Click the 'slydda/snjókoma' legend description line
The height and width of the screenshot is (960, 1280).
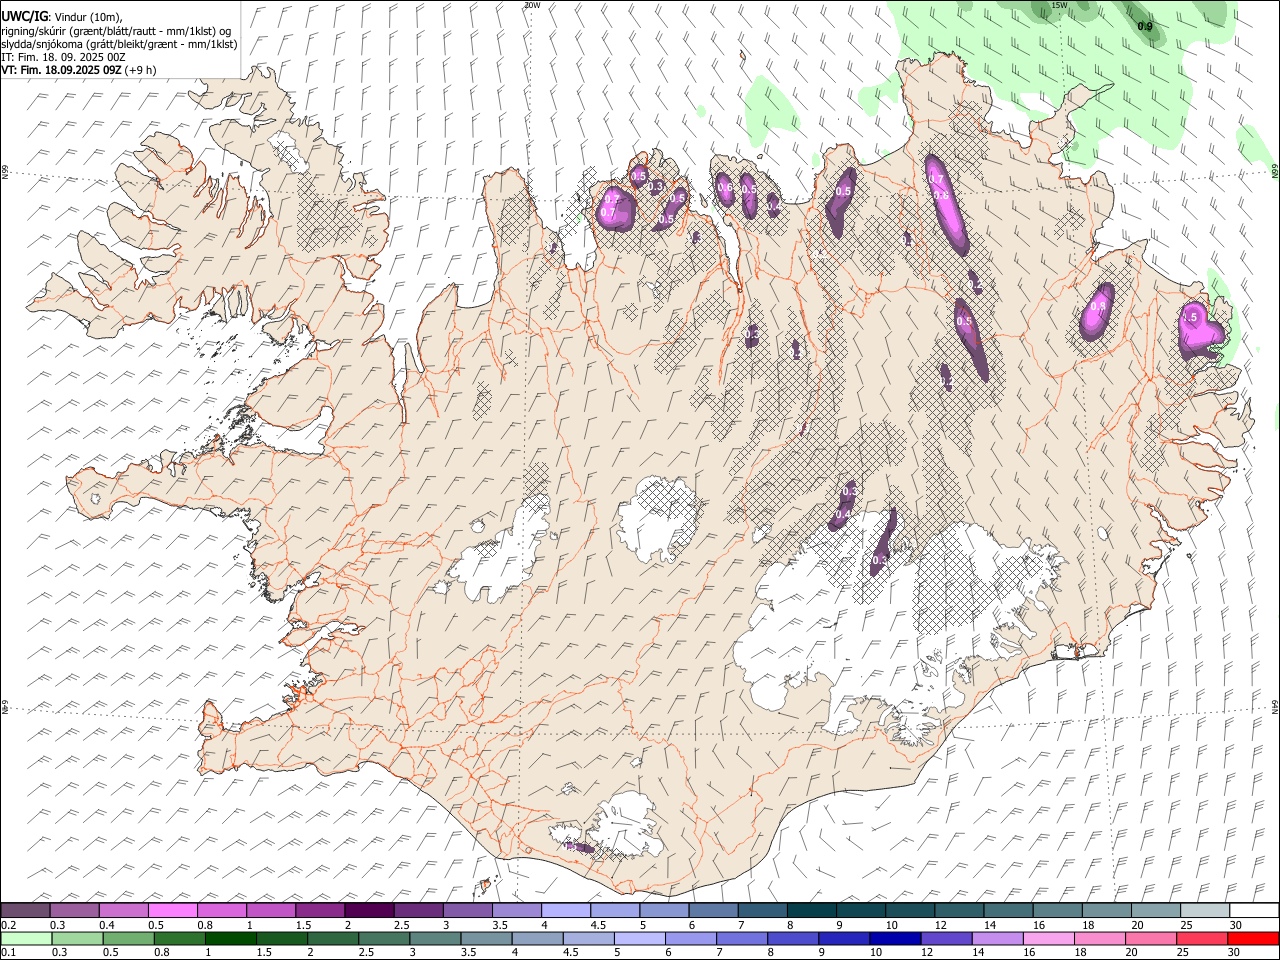click(119, 44)
